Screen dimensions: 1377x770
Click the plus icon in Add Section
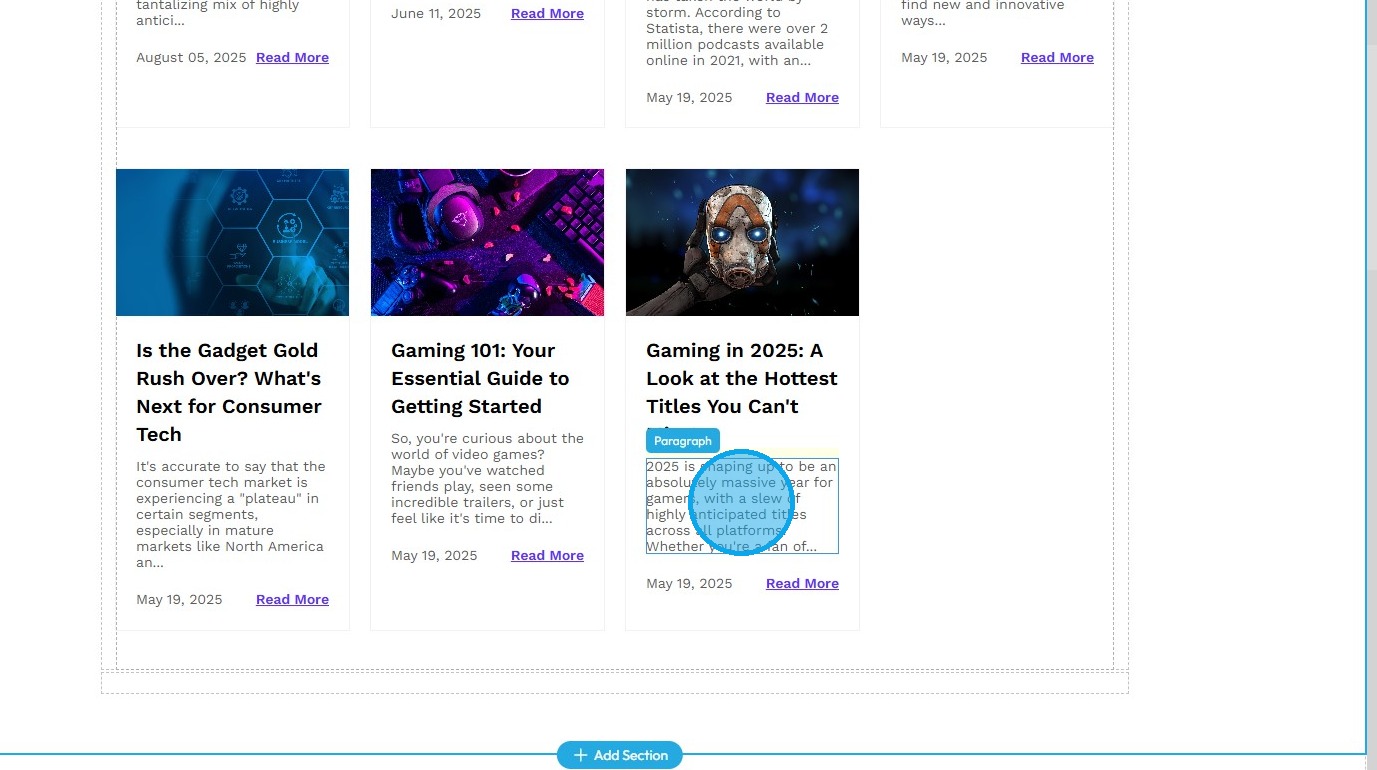[x=580, y=755]
